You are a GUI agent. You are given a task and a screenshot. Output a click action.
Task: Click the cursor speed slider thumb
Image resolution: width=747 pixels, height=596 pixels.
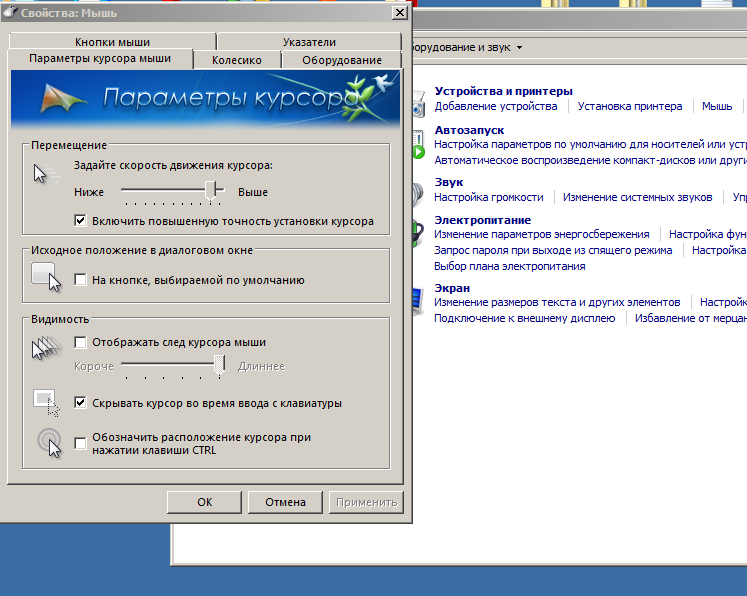click(211, 191)
